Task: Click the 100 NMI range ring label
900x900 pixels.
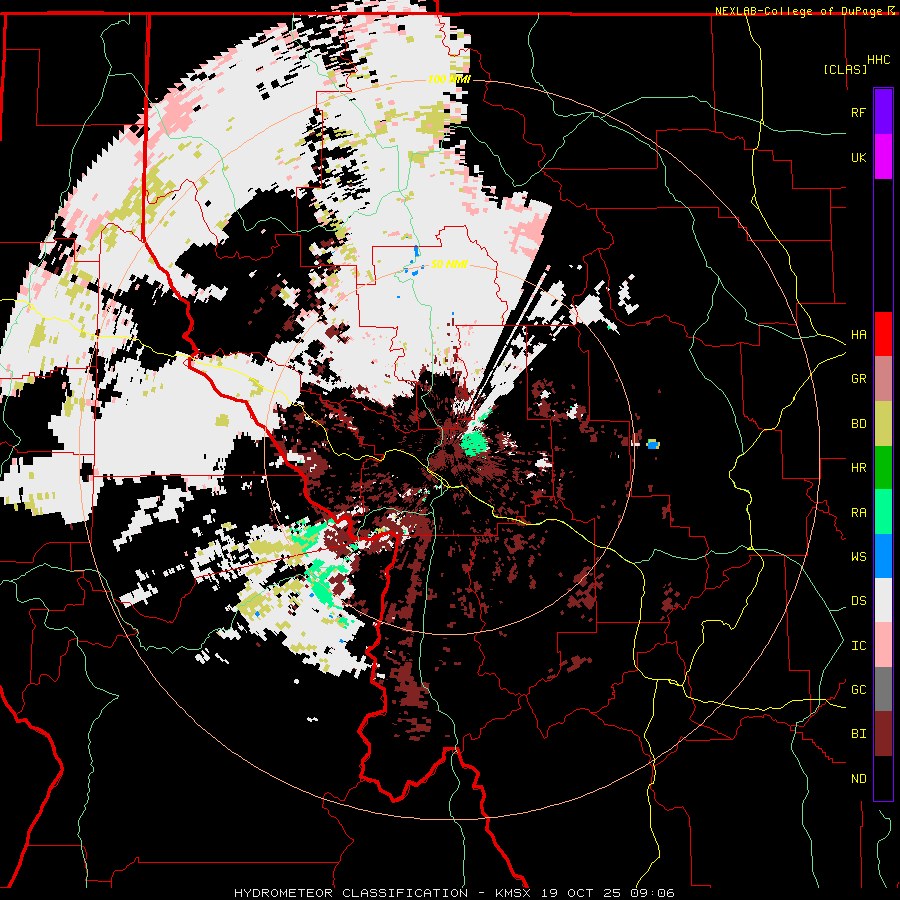Action: [449, 79]
